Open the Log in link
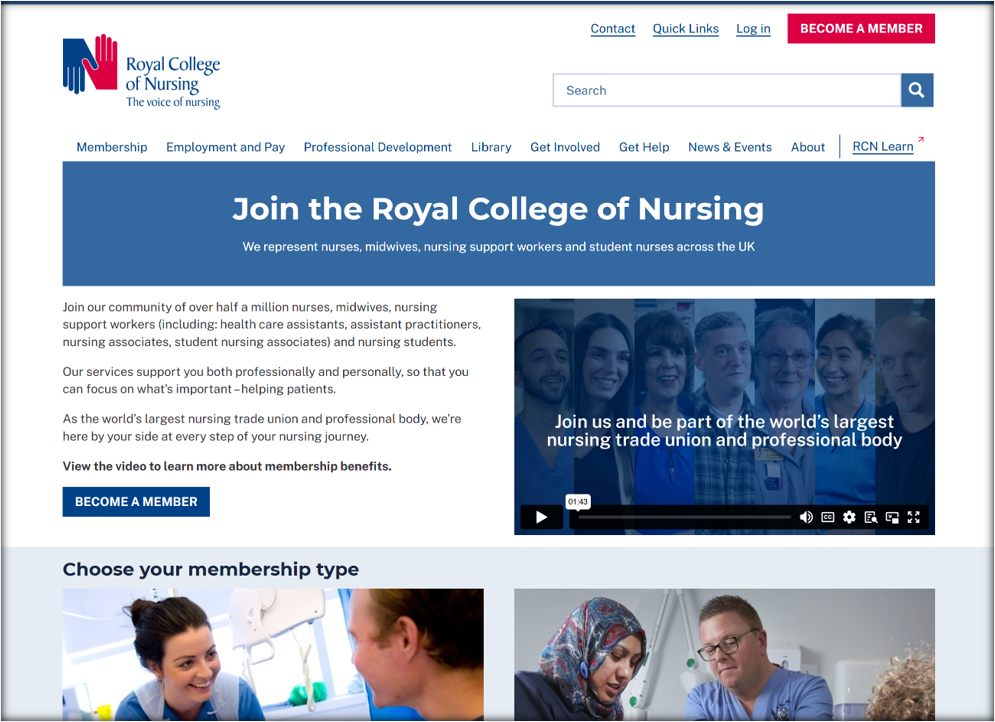The height and width of the screenshot is (722, 995). click(x=753, y=29)
